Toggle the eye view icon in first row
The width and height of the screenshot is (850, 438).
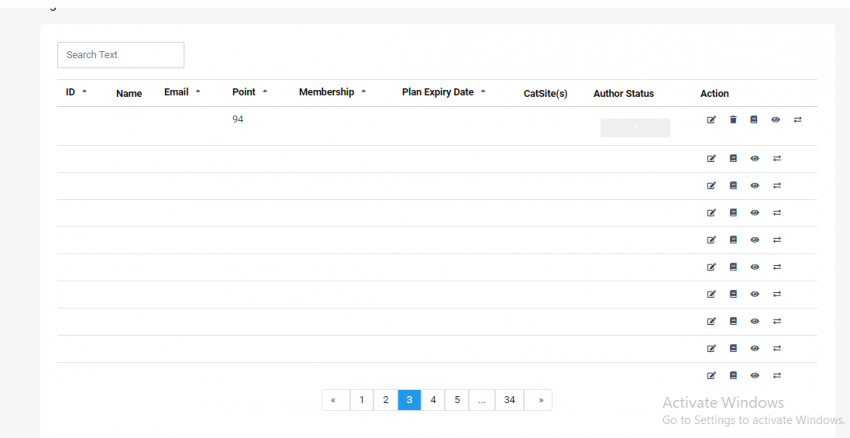click(775, 120)
